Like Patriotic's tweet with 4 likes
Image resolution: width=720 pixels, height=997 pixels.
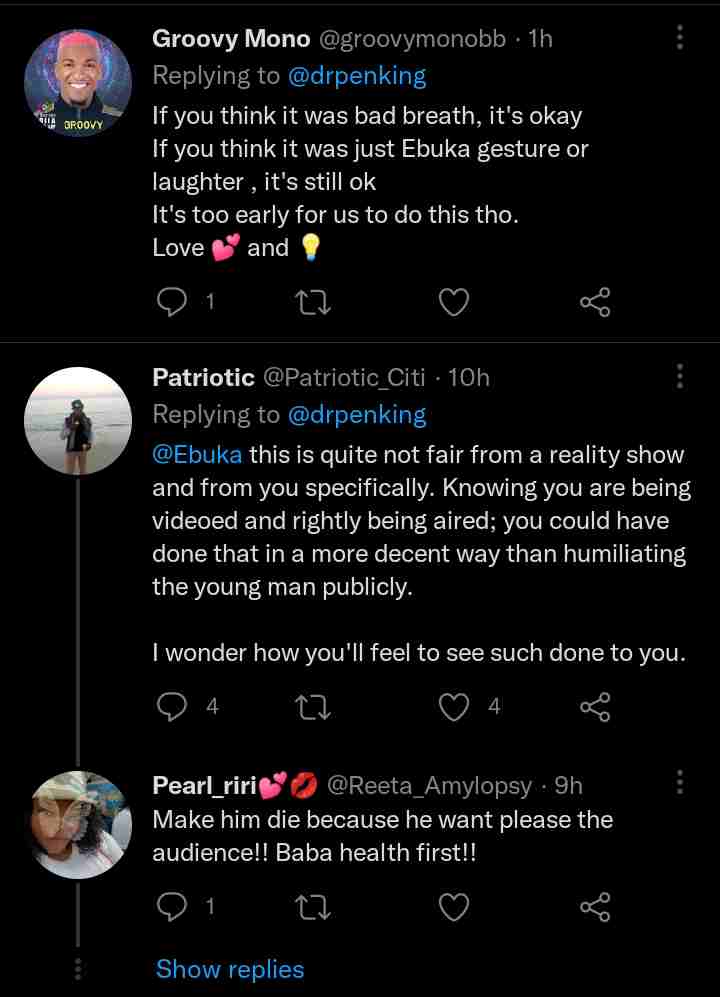[455, 707]
